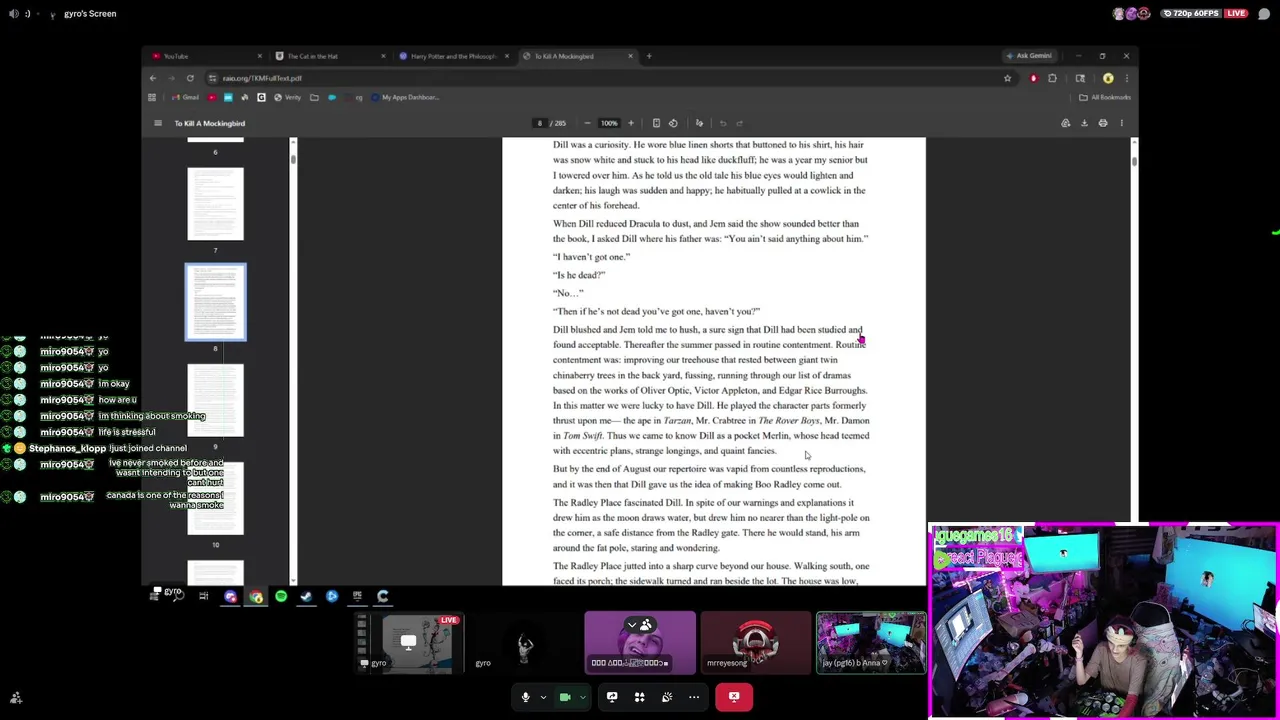The height and width of the screenshot is (720, 1280).
Task: Toggle the PDF sidebar hamburger menu
Action: tap(157, 123)
